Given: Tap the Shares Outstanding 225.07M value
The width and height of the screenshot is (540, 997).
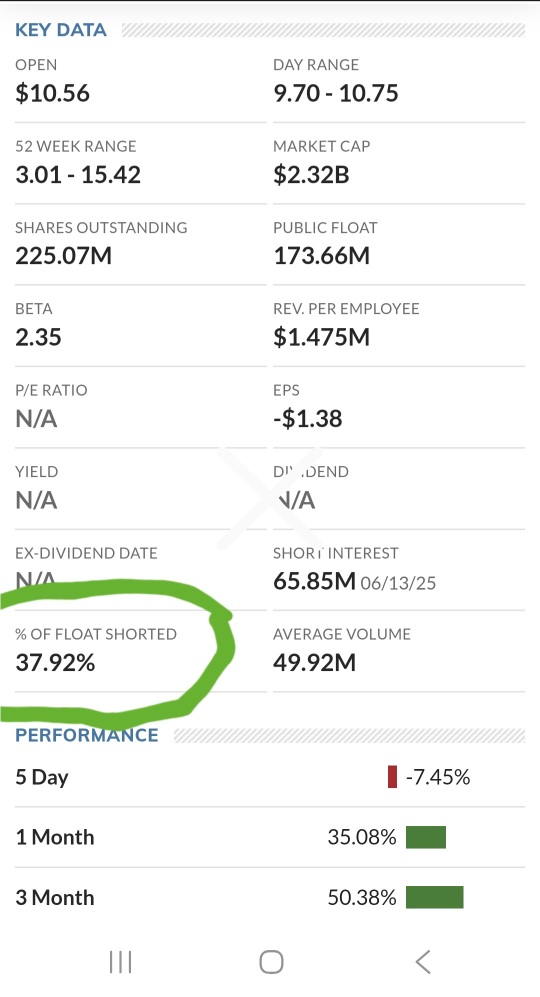Looking at the screenshot, I should click(64, 256).
